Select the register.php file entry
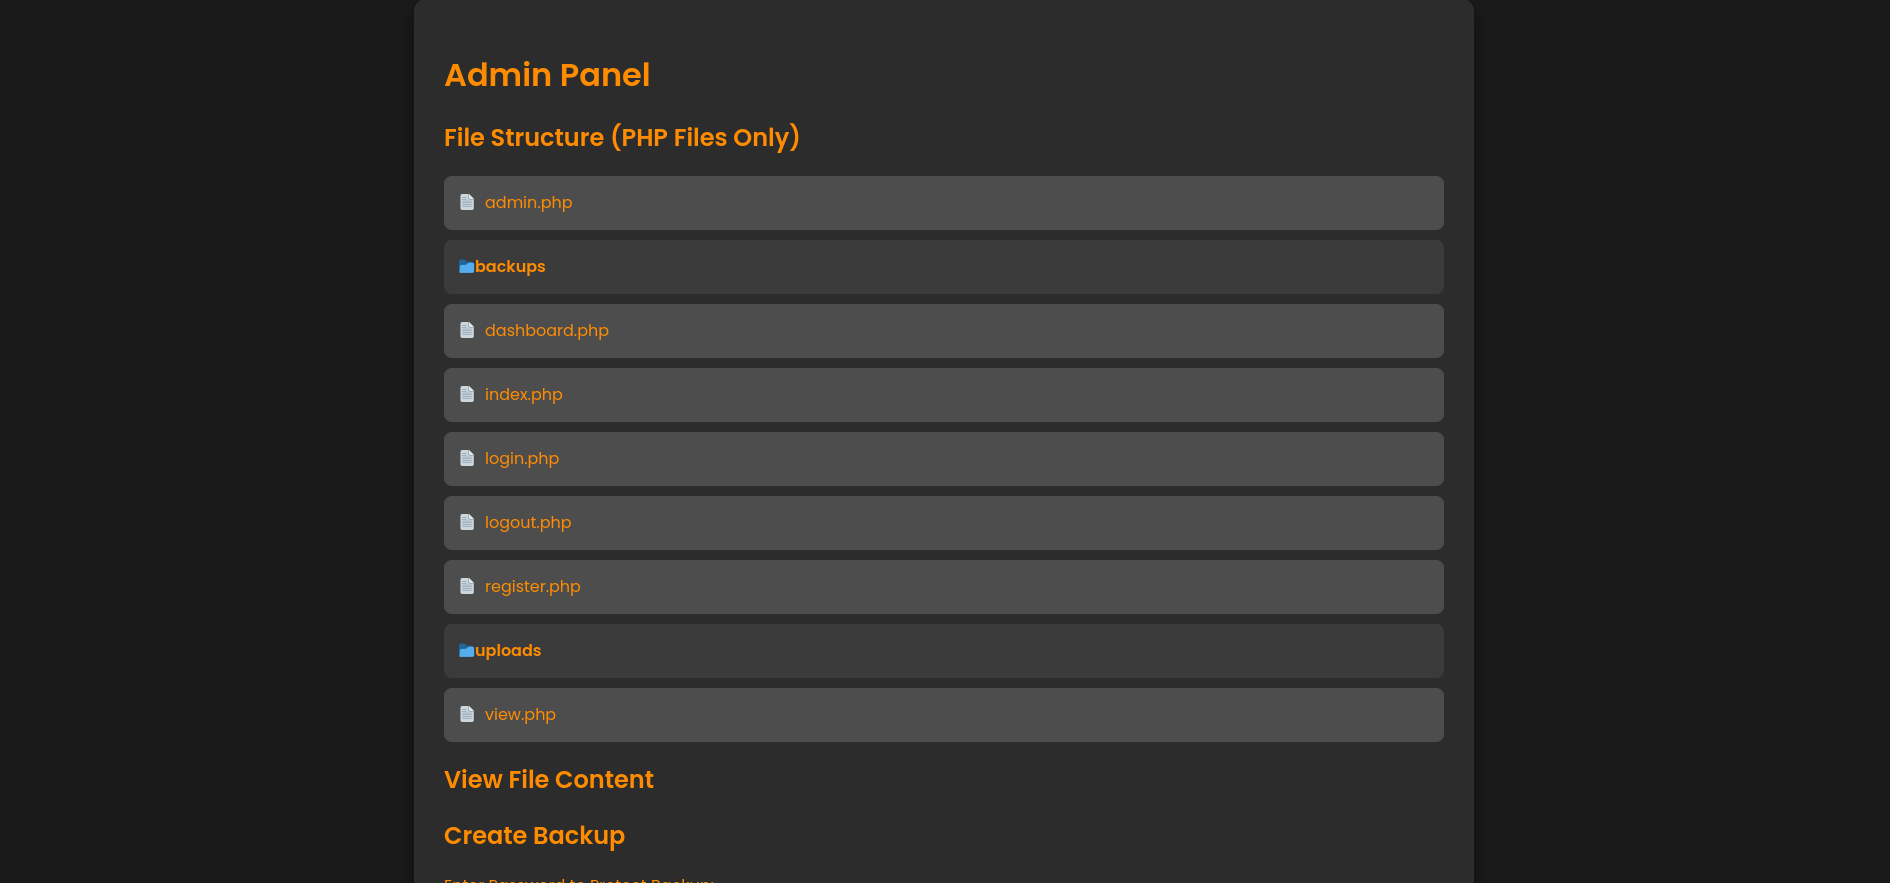The width and height of the screenshot is (1890, 883). coord(532,587)
